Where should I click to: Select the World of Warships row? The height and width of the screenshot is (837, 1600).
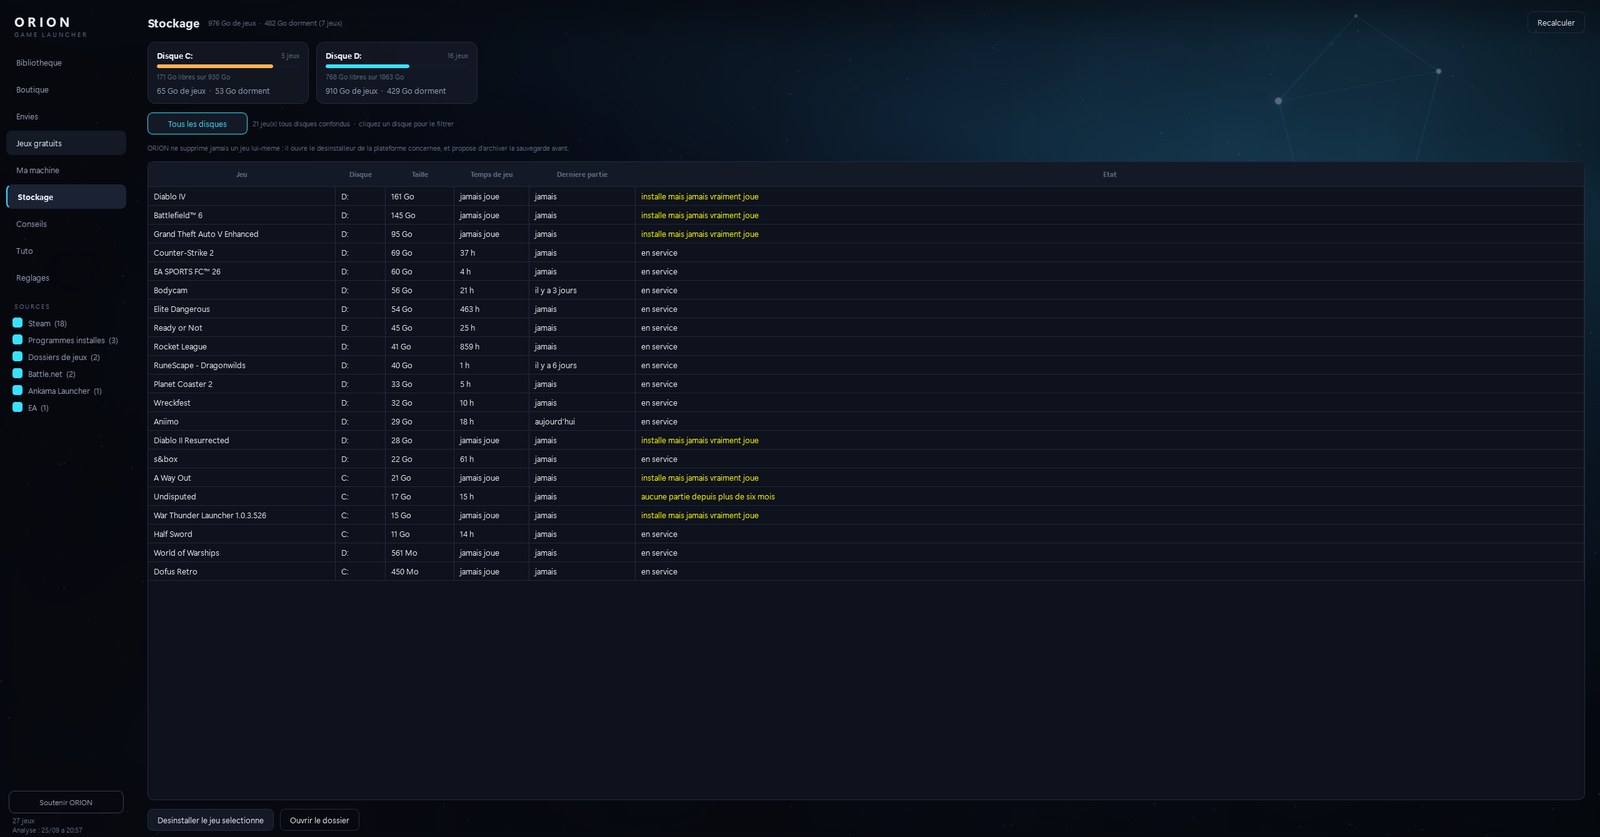pos(866,553)
